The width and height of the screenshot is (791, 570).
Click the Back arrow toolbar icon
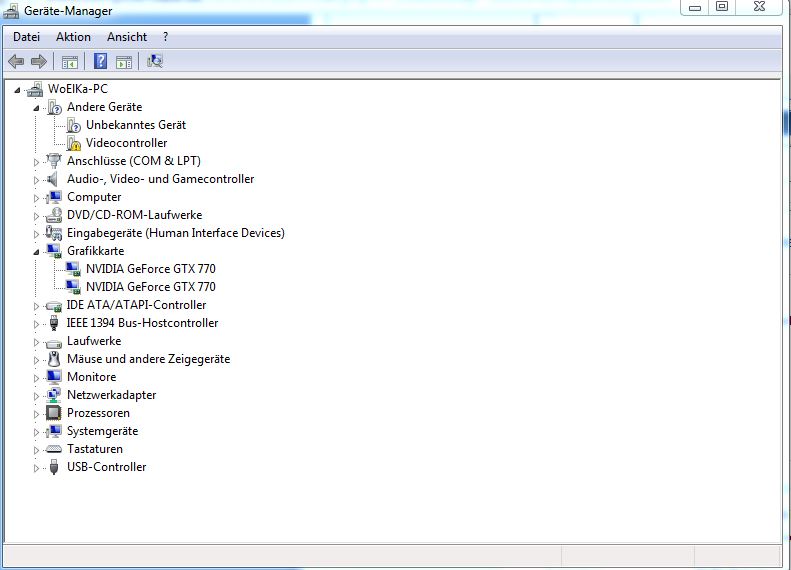[x=16, y=62]
